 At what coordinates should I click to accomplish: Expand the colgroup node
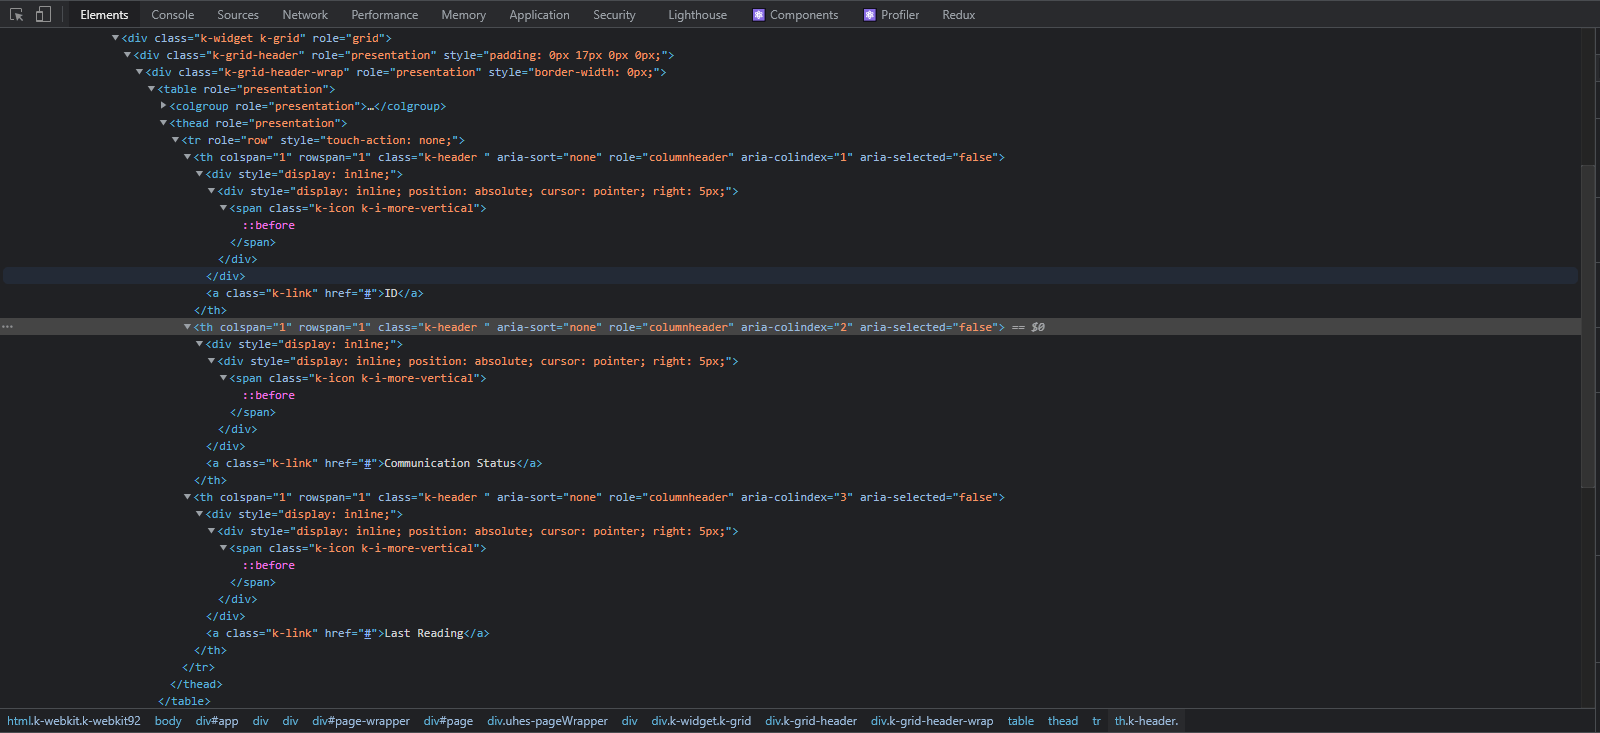click(x=163, y=106)
